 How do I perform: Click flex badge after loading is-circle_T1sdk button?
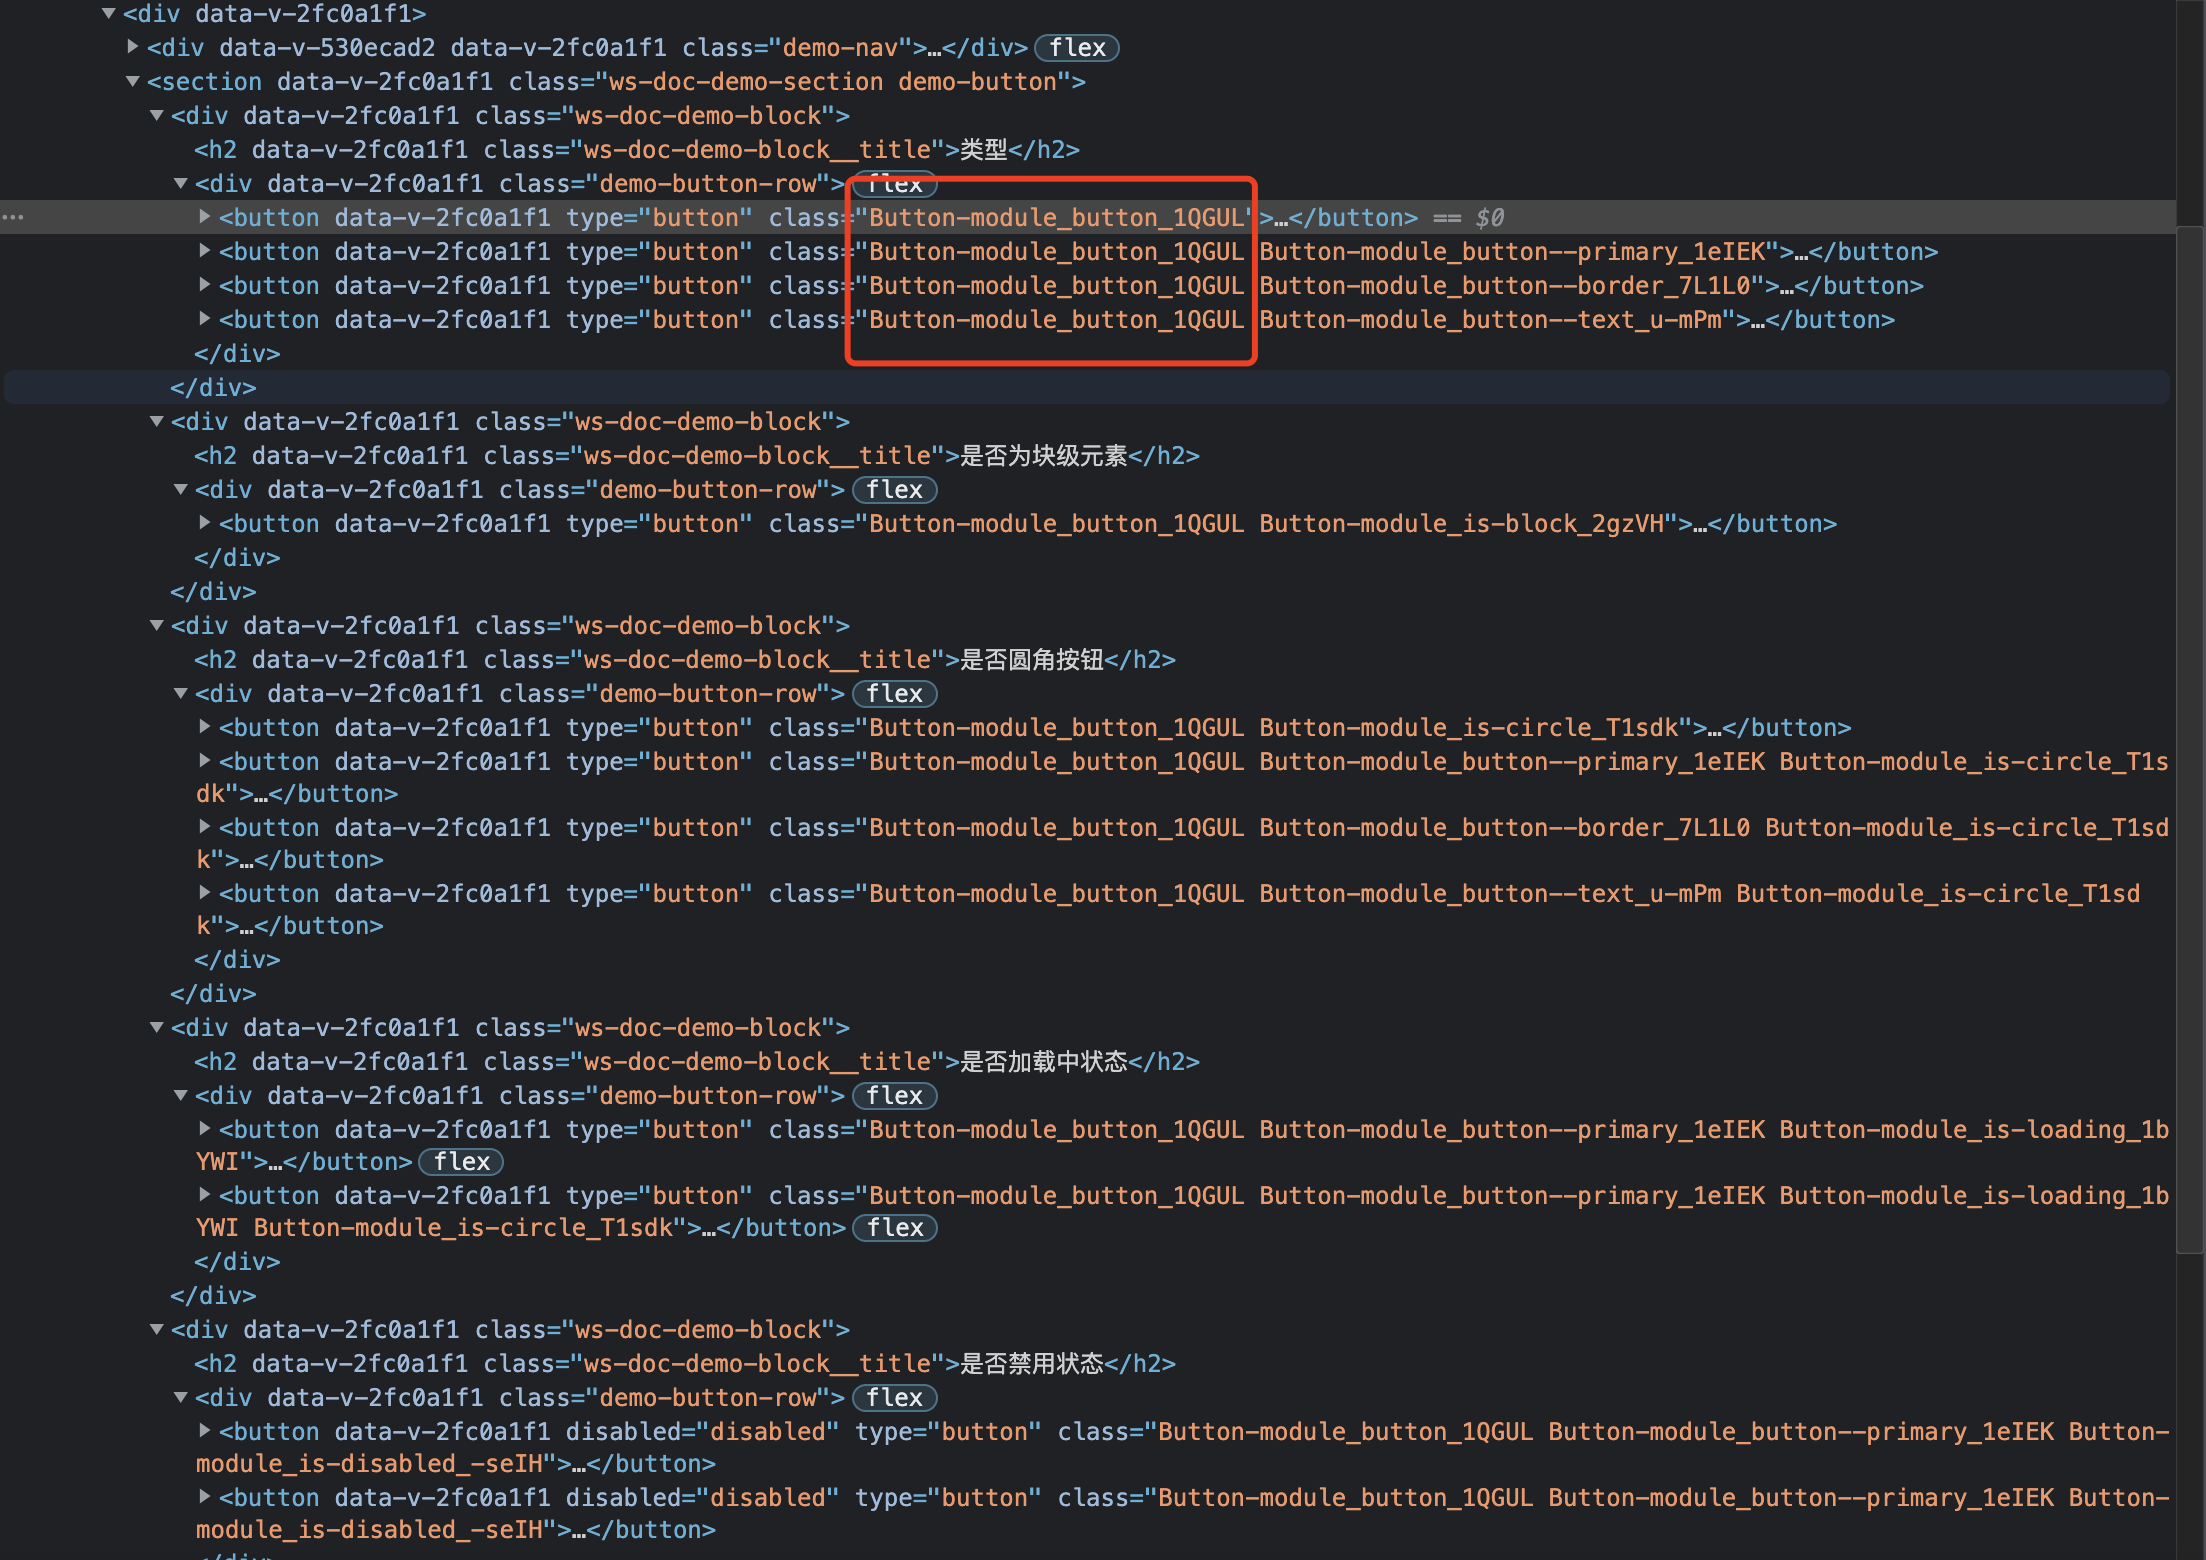coord(894,1228)
